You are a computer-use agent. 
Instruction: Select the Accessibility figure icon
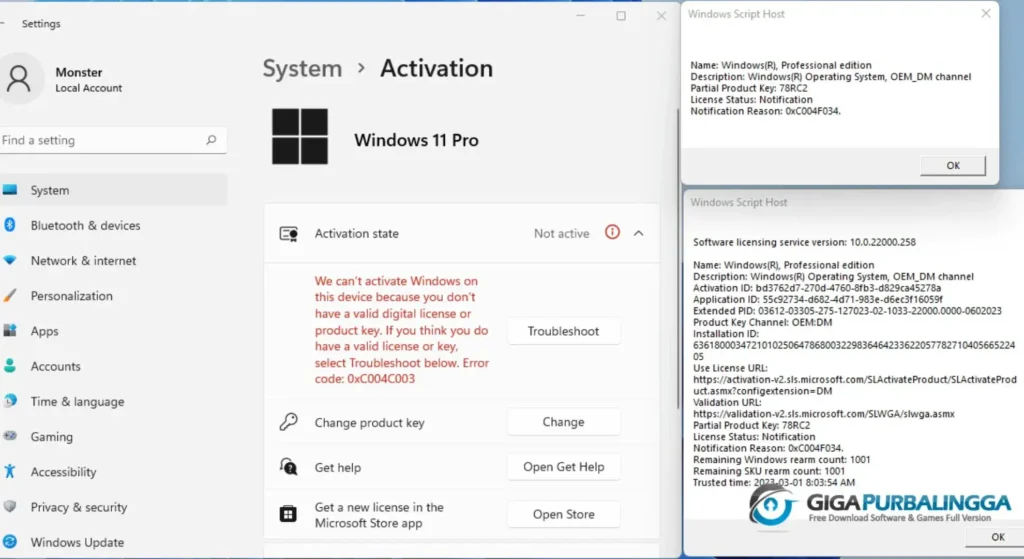(10, 471)
